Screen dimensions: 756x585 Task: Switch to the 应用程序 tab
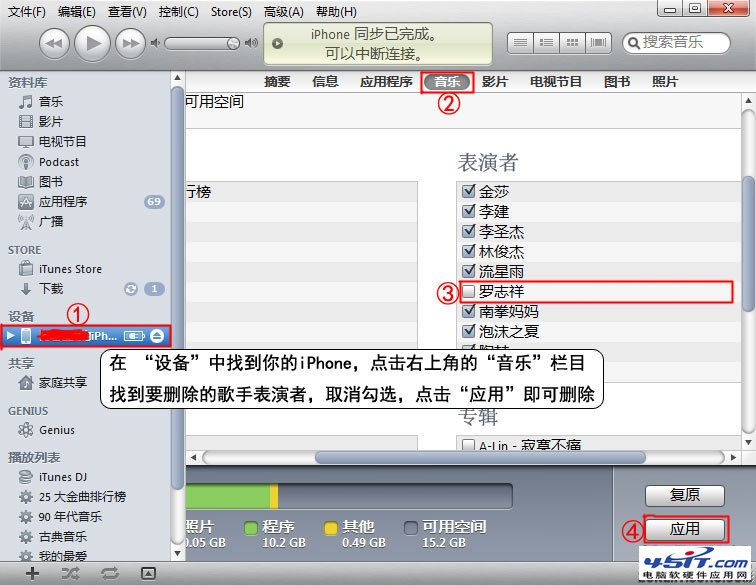(386, 82)
